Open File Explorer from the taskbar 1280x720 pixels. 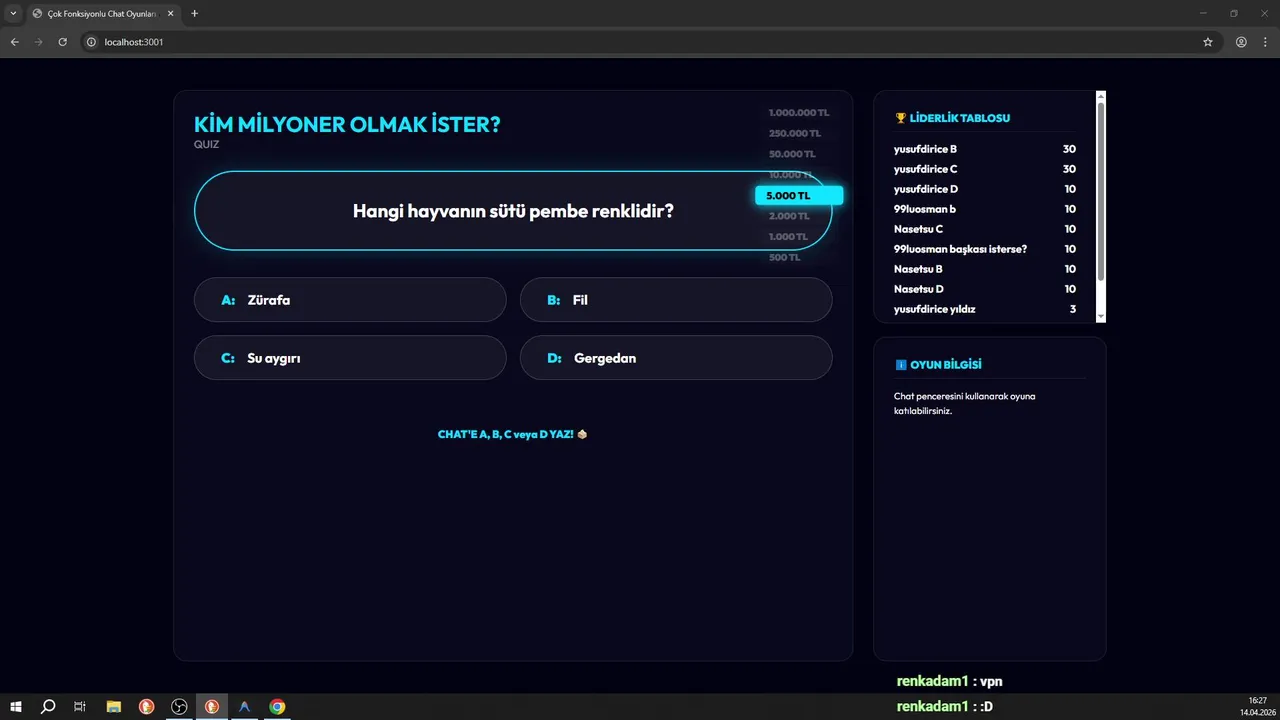pos(113,707)
